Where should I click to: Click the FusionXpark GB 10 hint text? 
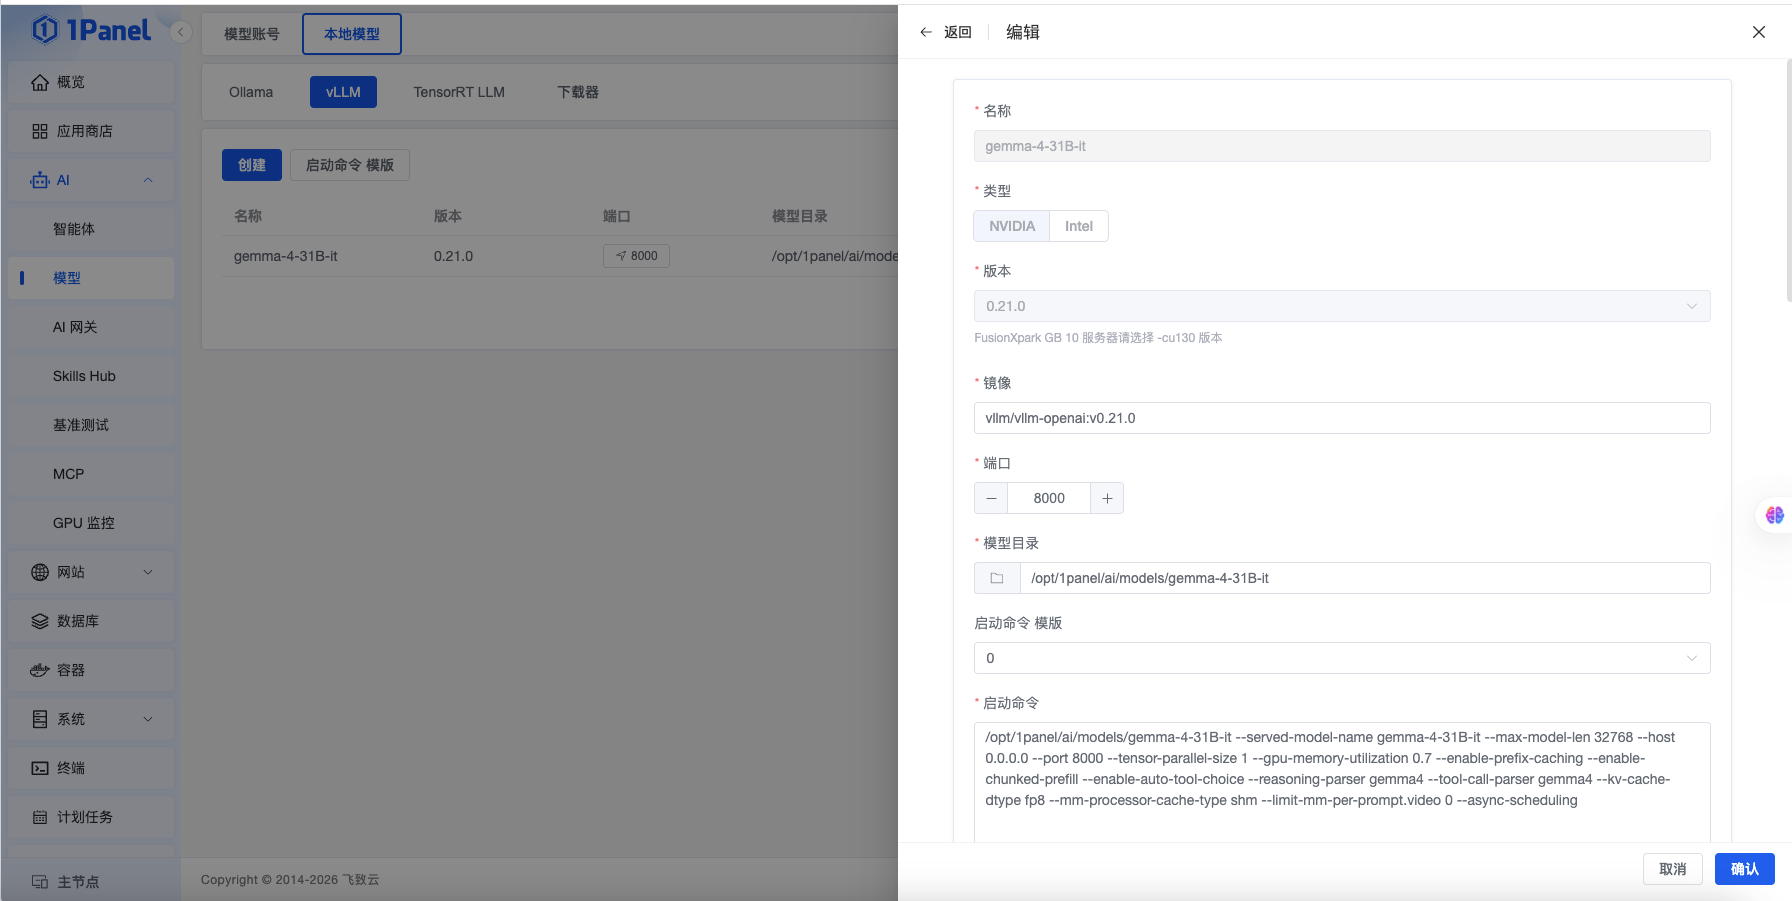click(1098, 338)
